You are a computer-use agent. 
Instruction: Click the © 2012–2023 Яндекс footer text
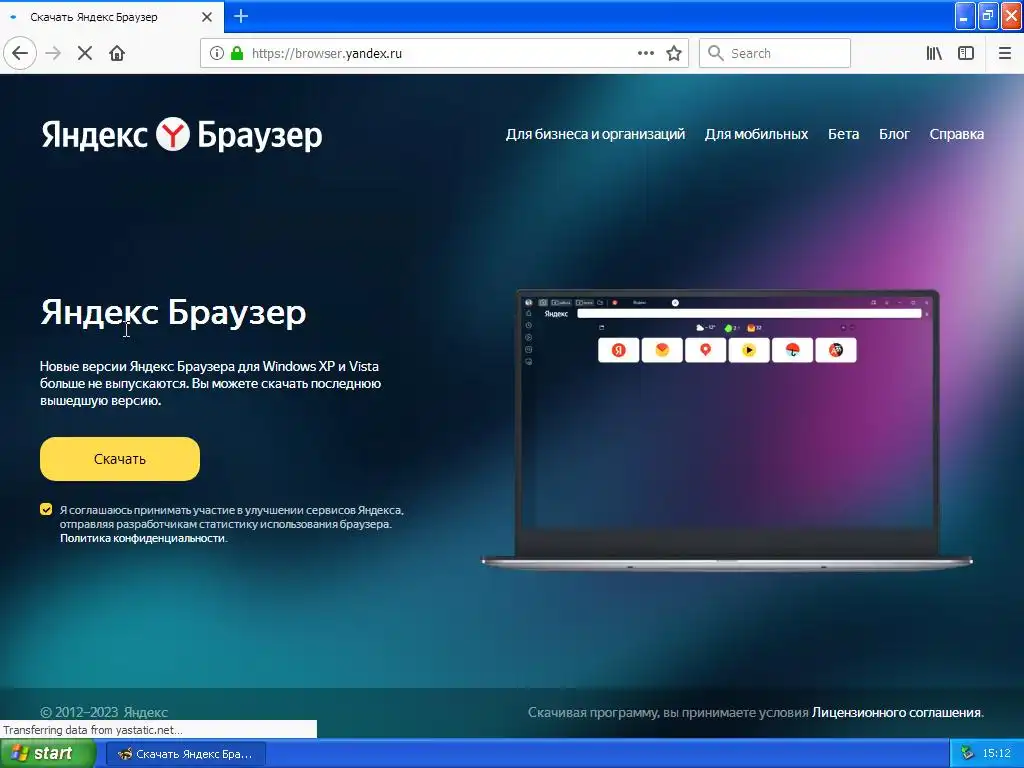click(104, 712)
